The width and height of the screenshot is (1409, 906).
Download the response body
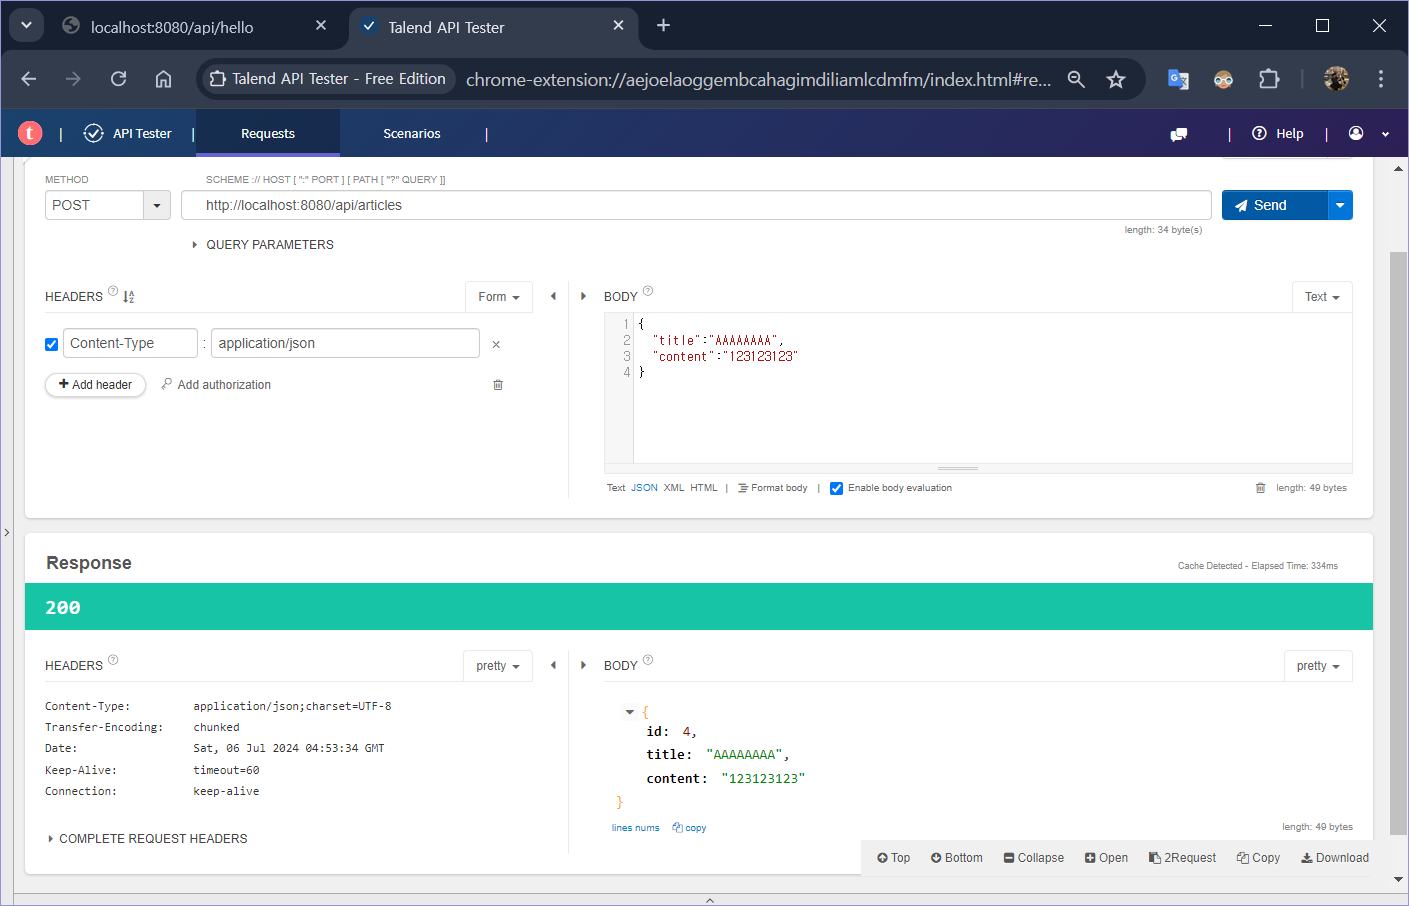point(1335,858)
